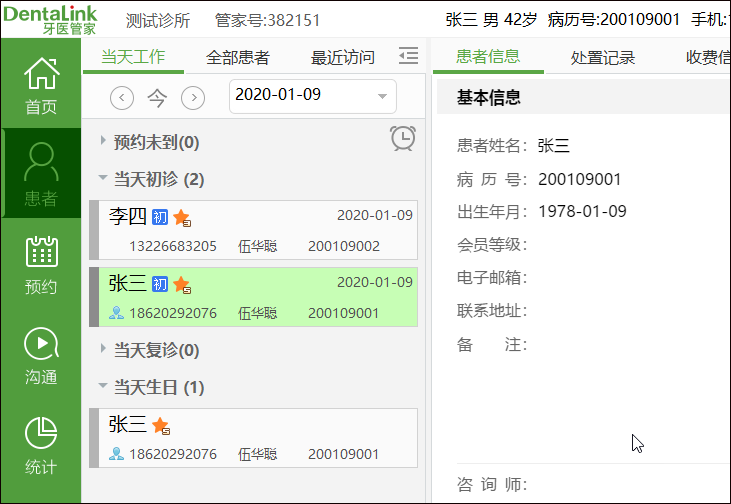Viewport: 731px width, 504px height.
Task: Expand the 预约未到(0) group
Action: pos(103,140)
